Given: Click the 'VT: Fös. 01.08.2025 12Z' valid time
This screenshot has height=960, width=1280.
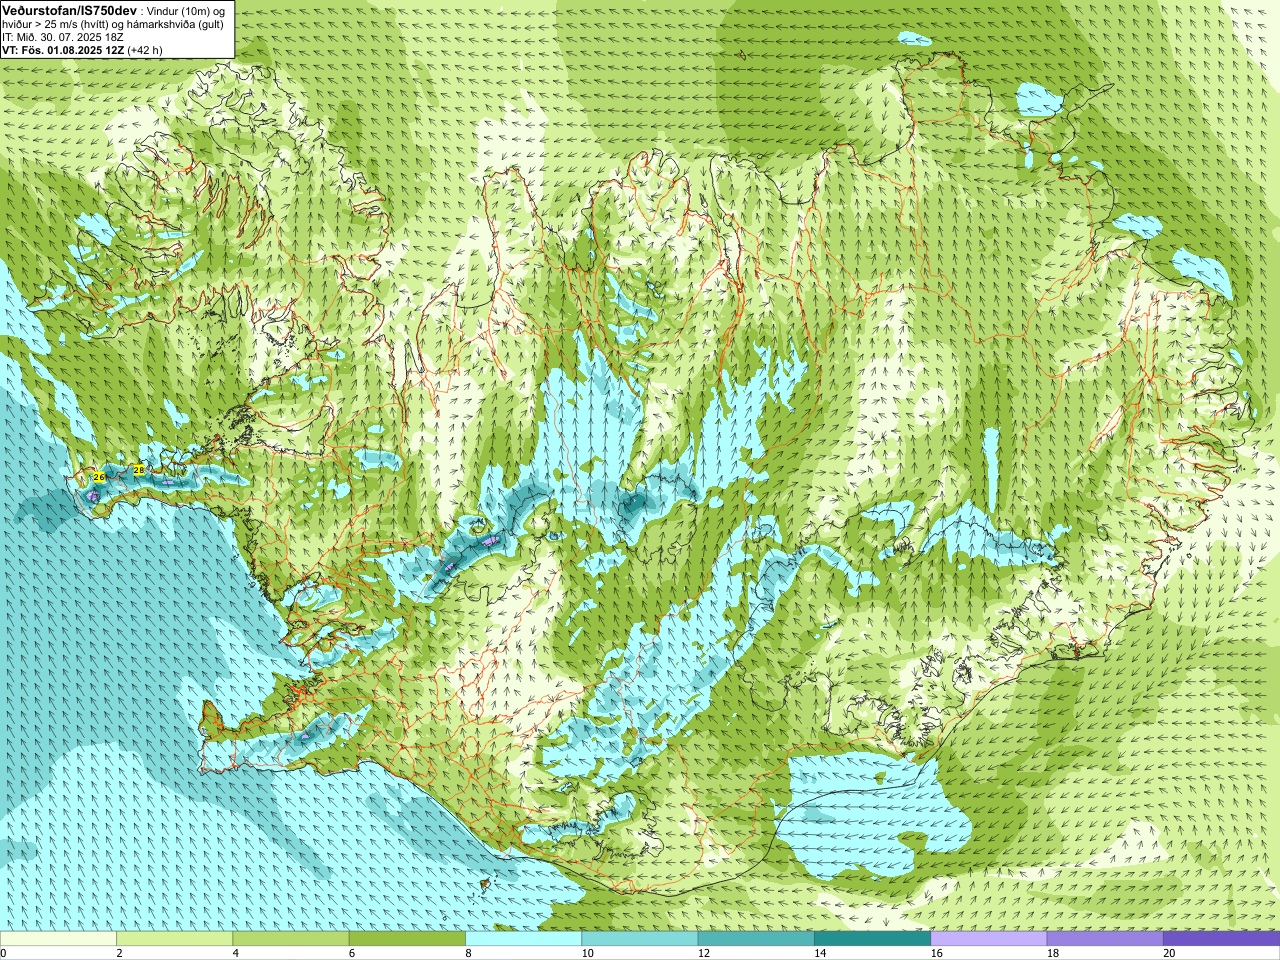Looking at the screenshot, I should (63, 49).
